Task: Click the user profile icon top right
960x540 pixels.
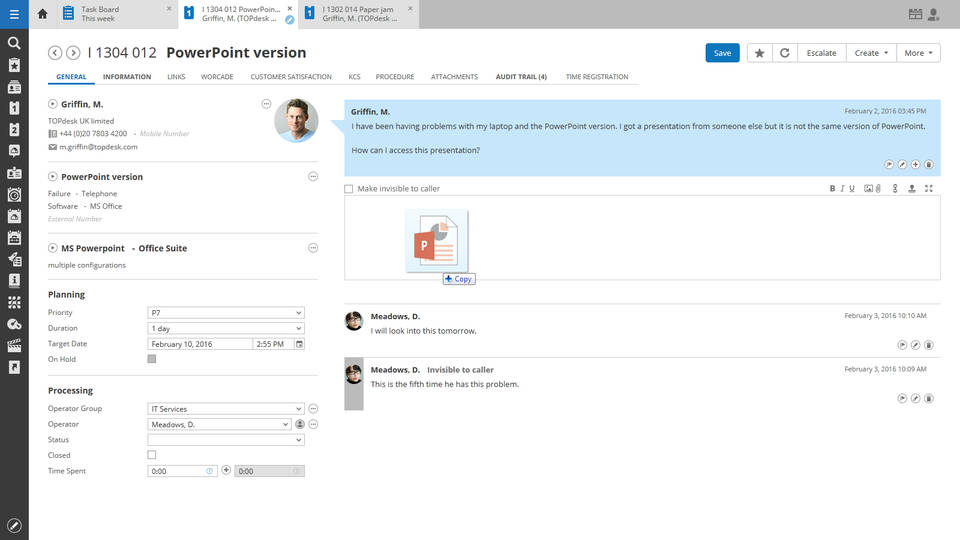Action: pyautogui.click(x=934, y=14)
